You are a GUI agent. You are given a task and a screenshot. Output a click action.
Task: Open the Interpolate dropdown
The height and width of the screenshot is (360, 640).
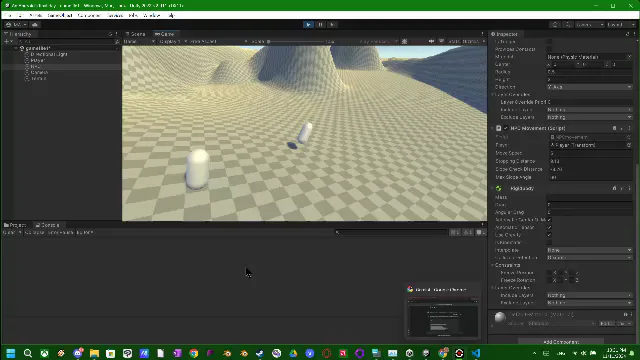click(589, 250)
